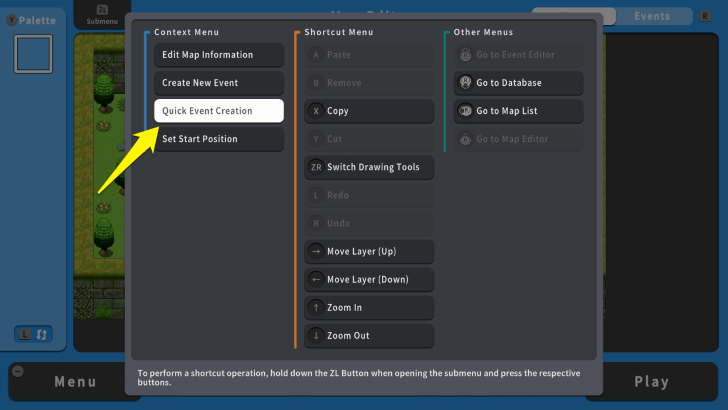
Task: Click the R icon beside Undo
Action: coord(316,223)
